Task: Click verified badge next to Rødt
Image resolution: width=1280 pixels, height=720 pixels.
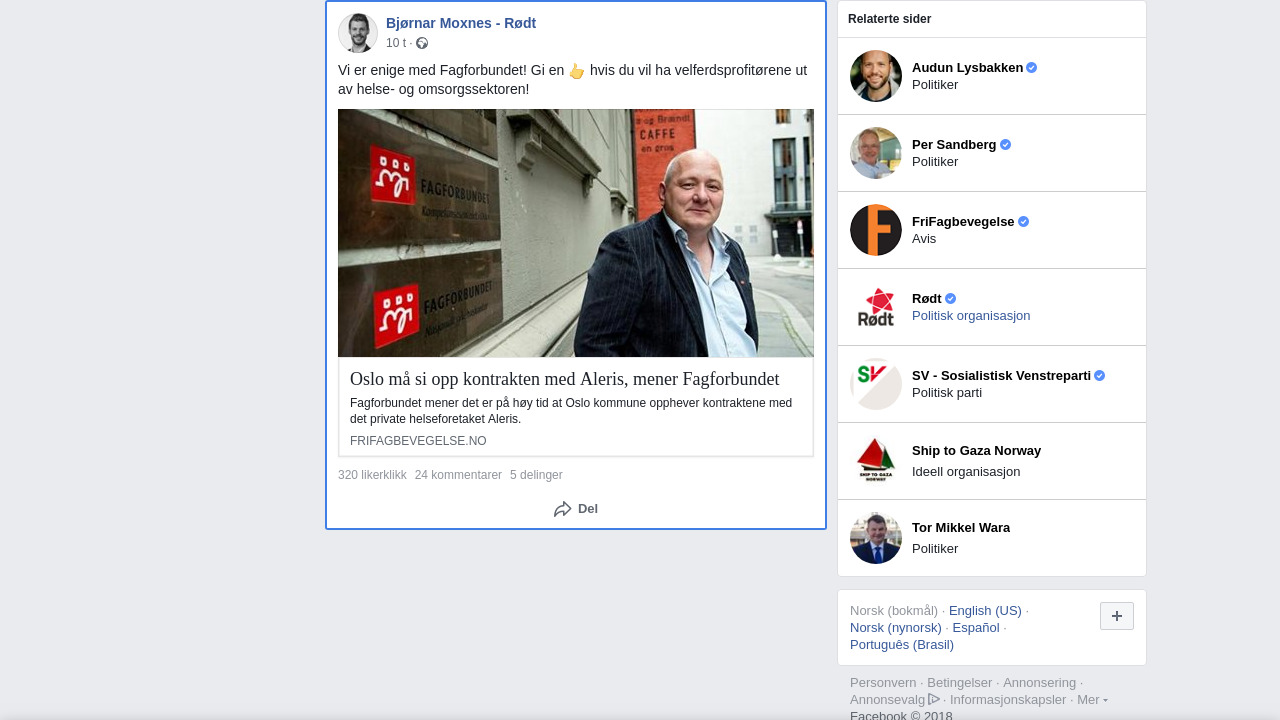Action: [950, 299]
